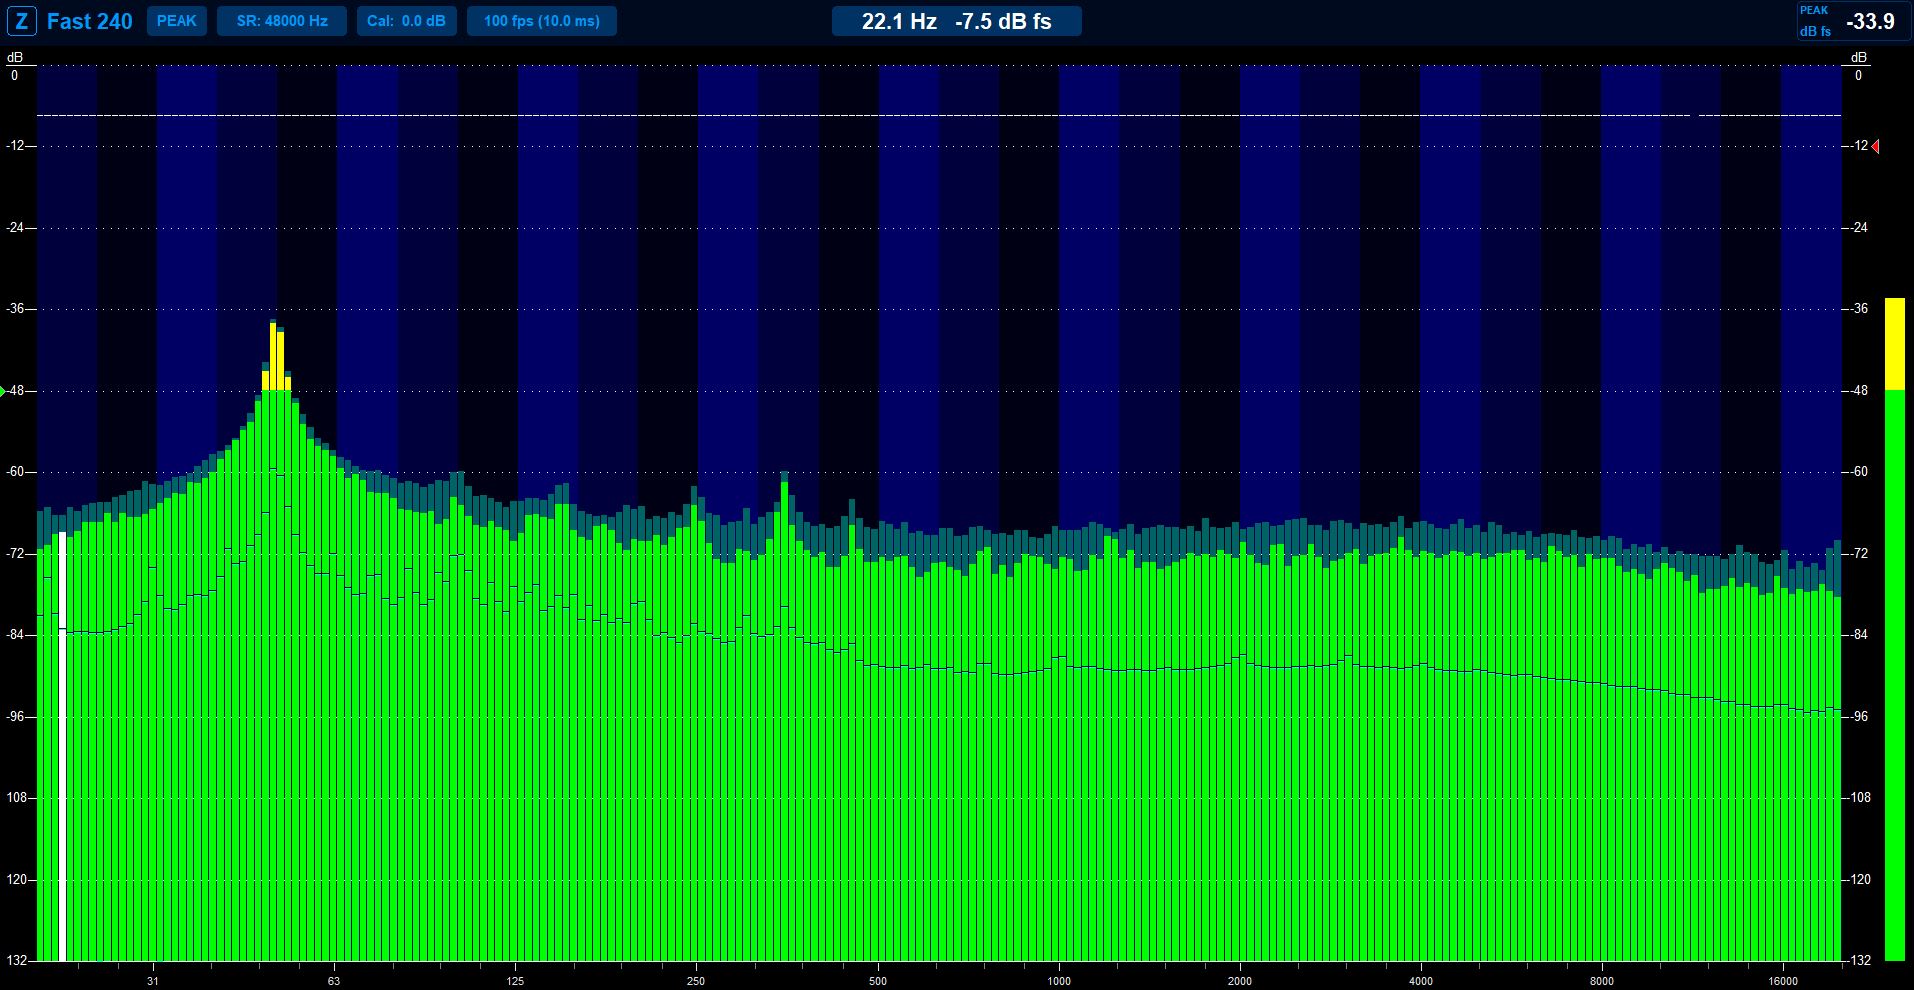This screenshot has width=1914, height=990.
Task: Click the PEAK dB fs meter label
Action: [x=1815, y=21]
